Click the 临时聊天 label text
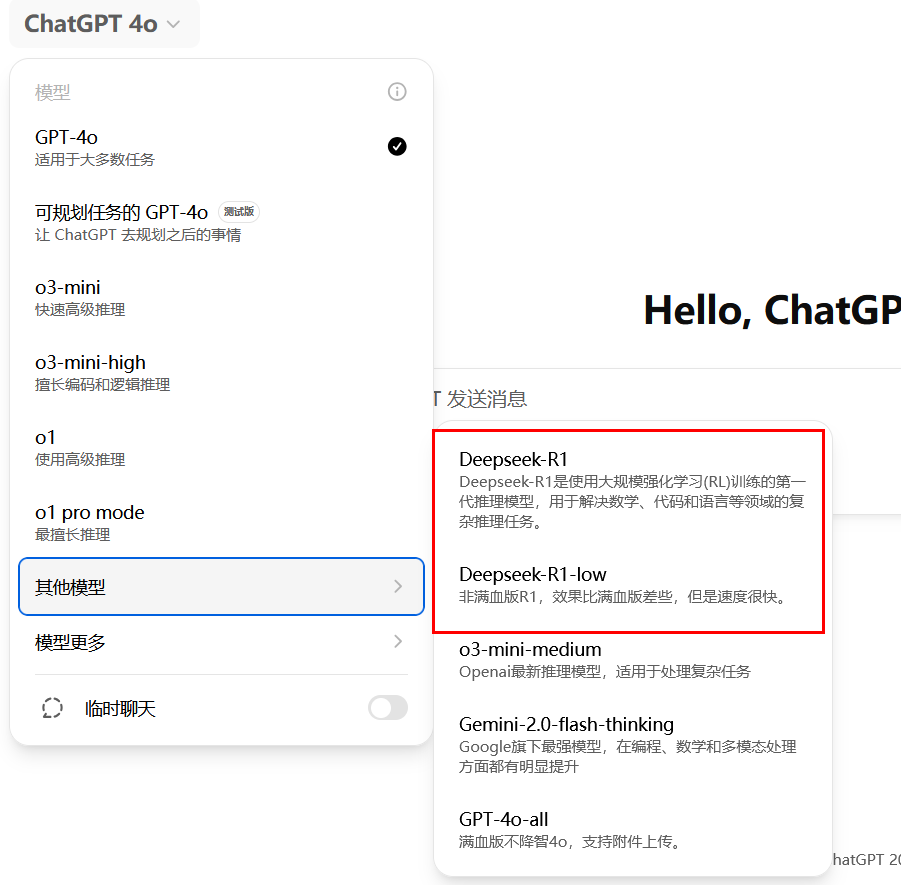Image resolution: width=901 pixels, height=885 pixels. click(x=120, y=709)
